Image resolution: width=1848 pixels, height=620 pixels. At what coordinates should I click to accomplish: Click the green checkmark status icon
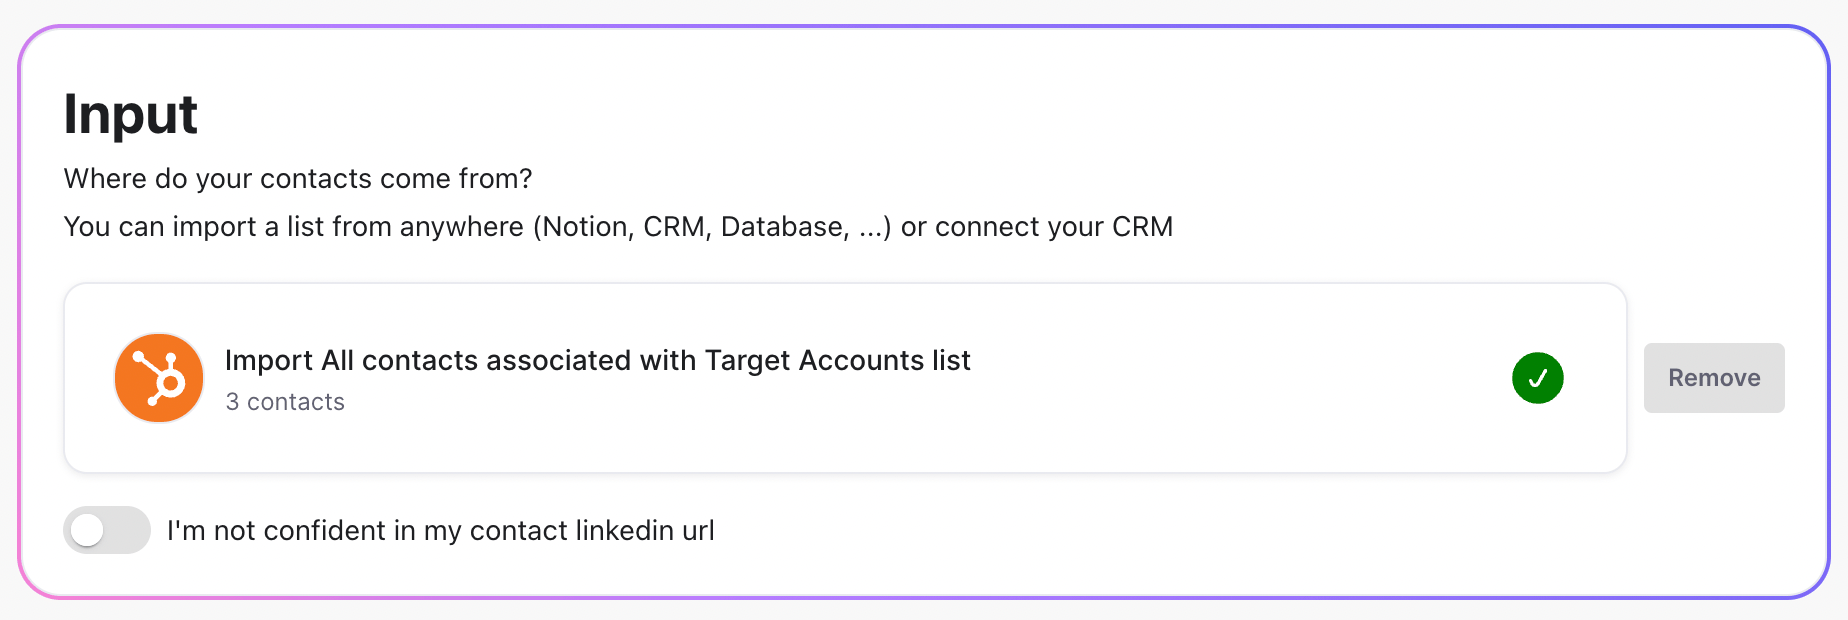1537,378
